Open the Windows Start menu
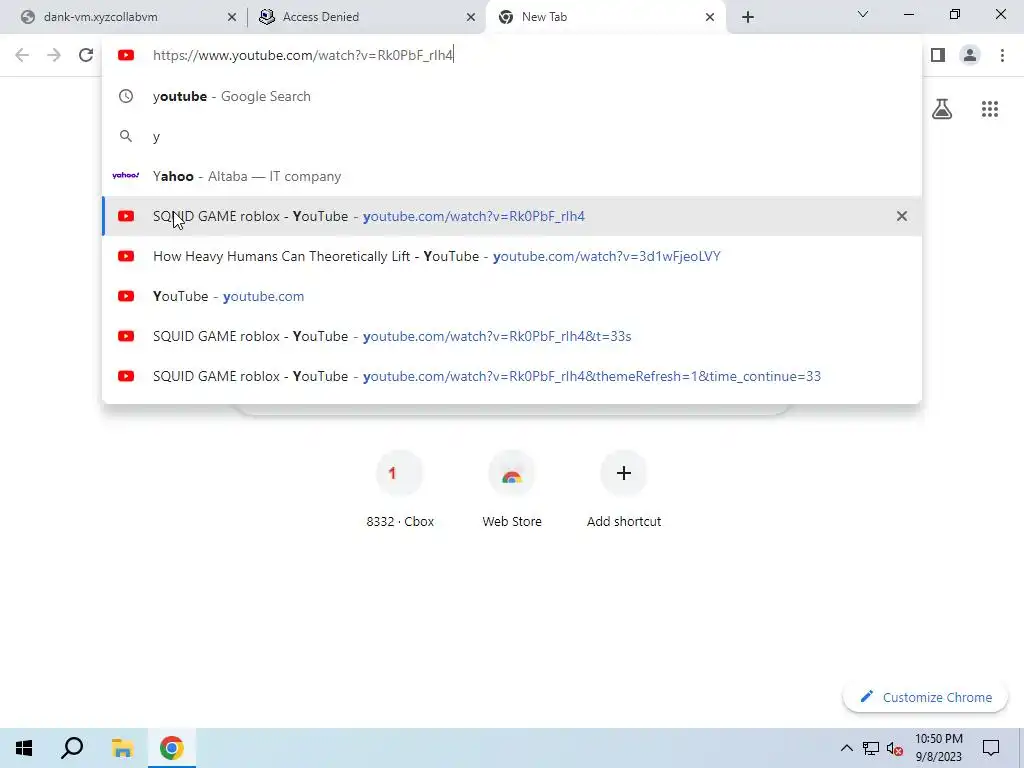Screen dimensions: 1024x768 (24, 748)
